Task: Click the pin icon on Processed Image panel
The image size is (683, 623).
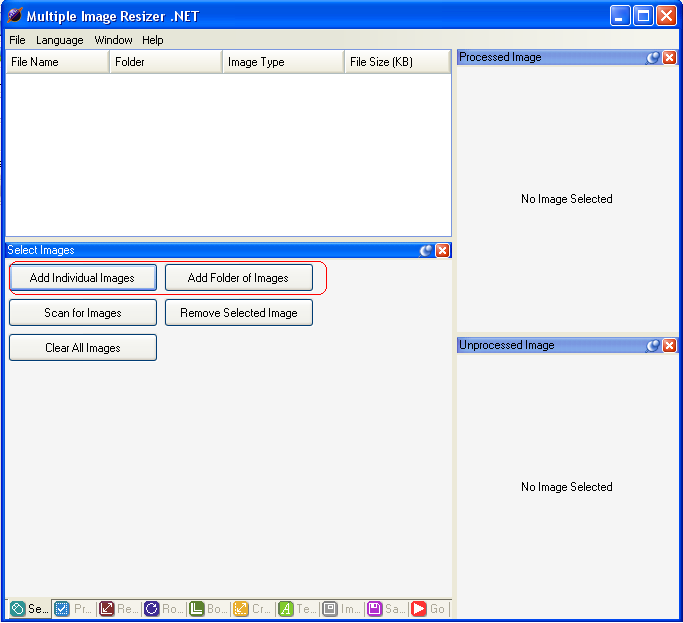Action: [653, 58]
